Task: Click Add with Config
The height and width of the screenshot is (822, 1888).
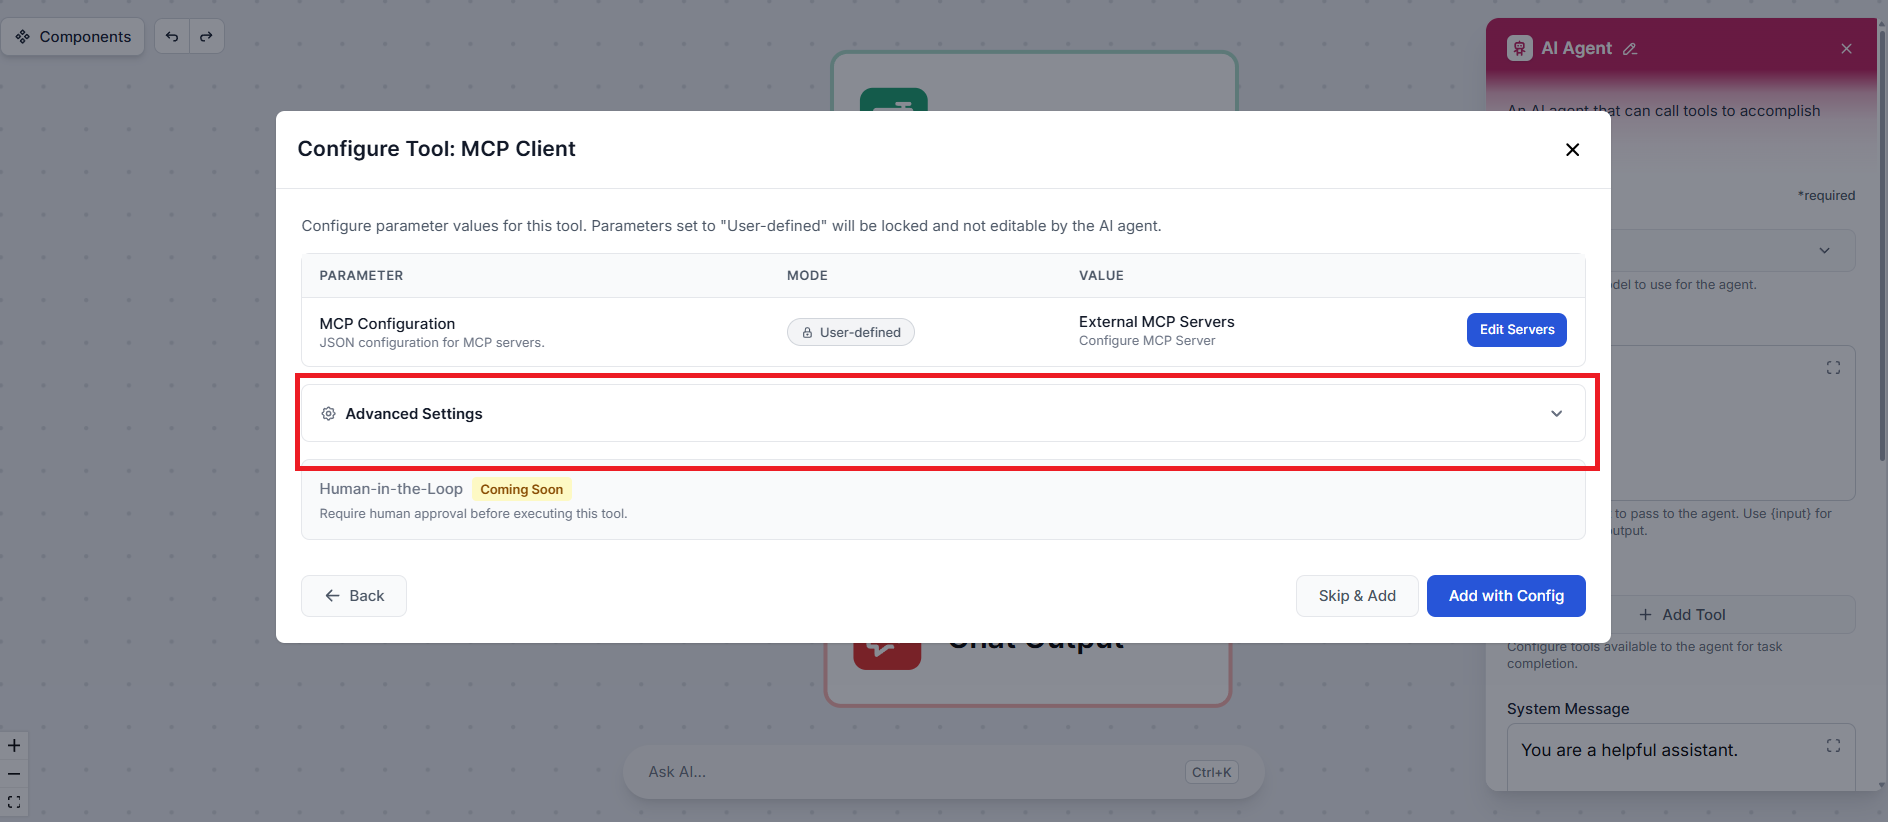Action: 1506,596
